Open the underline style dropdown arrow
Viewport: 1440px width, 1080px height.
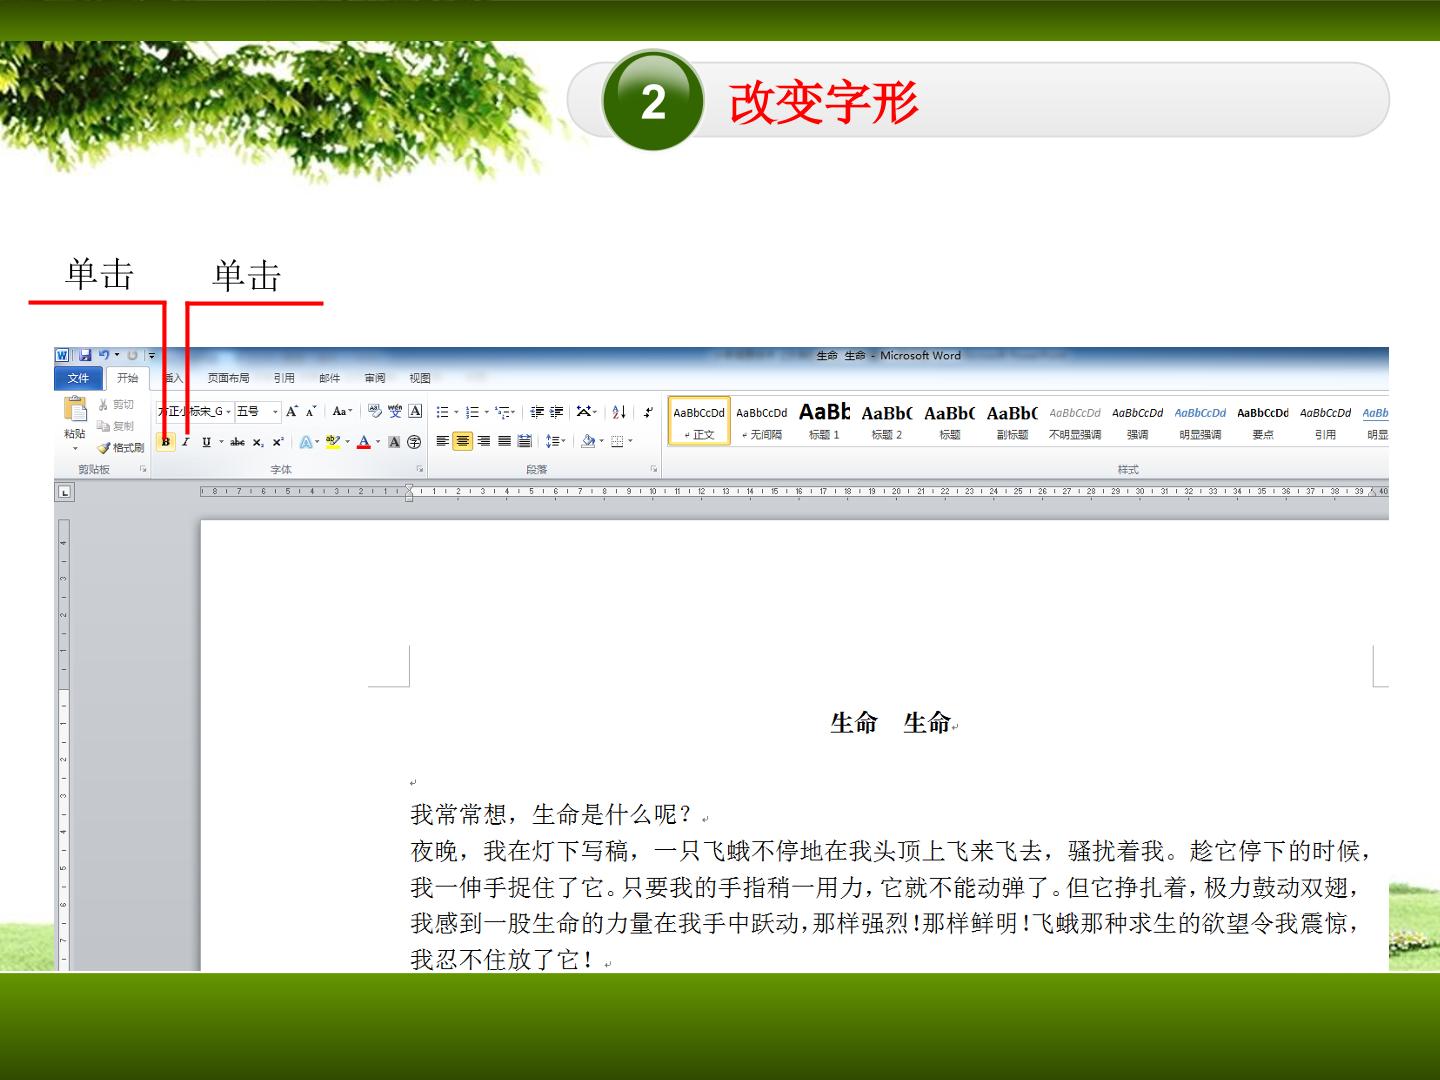click(x=221, y=442)
